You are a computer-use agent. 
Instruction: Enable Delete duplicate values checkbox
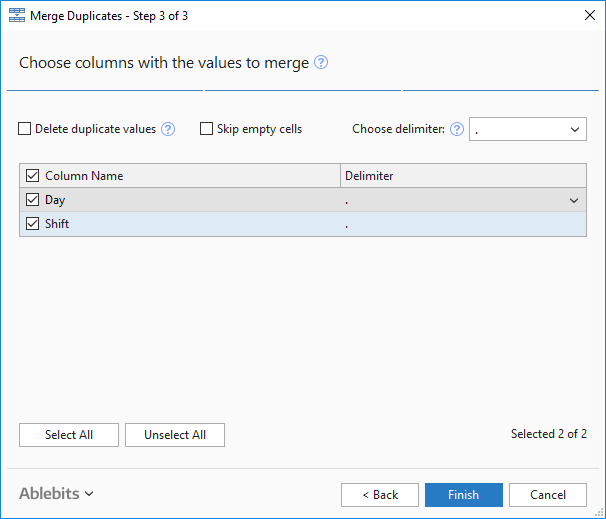click(x=24, y=129)
